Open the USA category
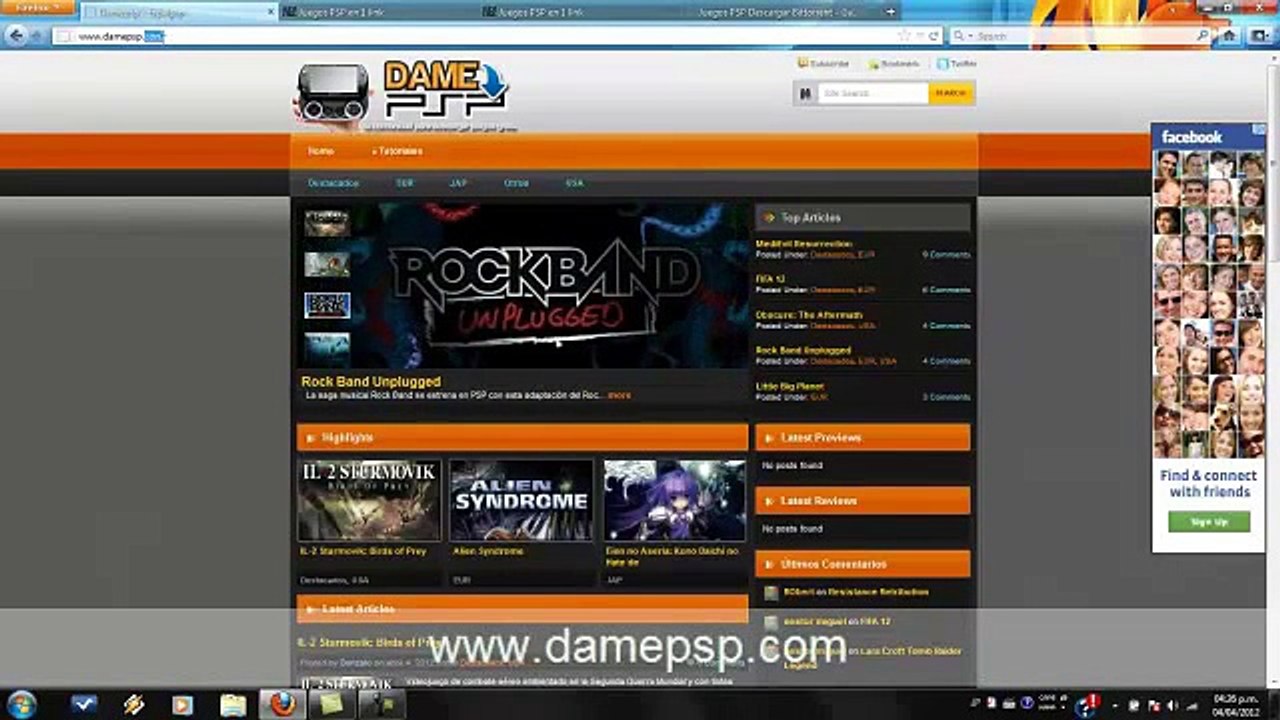The height and width of the screenshot is (720, 1280). (x=574, y=183)
